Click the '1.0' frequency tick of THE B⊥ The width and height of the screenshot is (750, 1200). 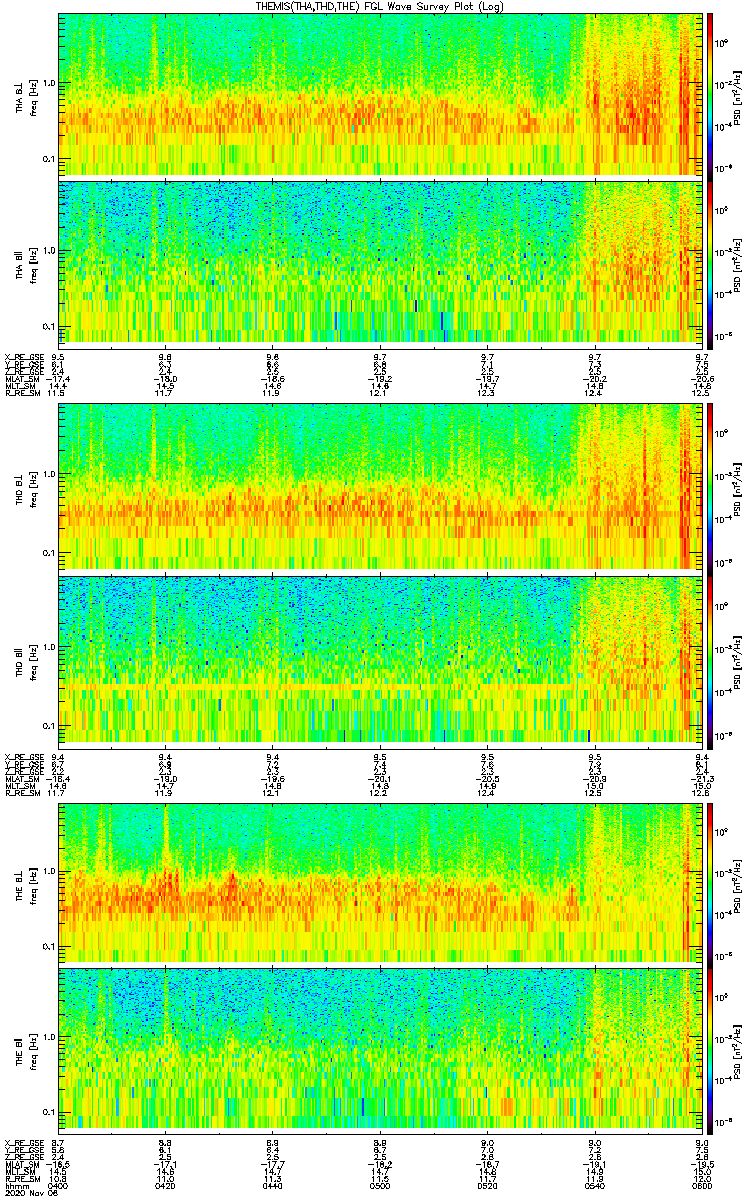coord(49,871)
